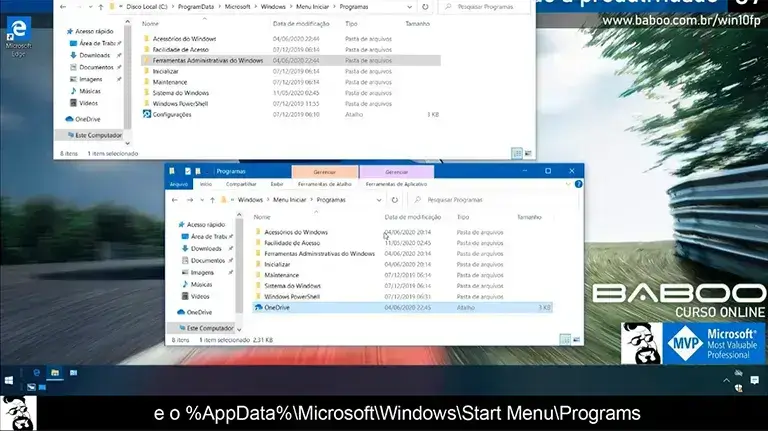
Task: Open Imagens in front window sidebar
Action: click(x=202, y=272)
